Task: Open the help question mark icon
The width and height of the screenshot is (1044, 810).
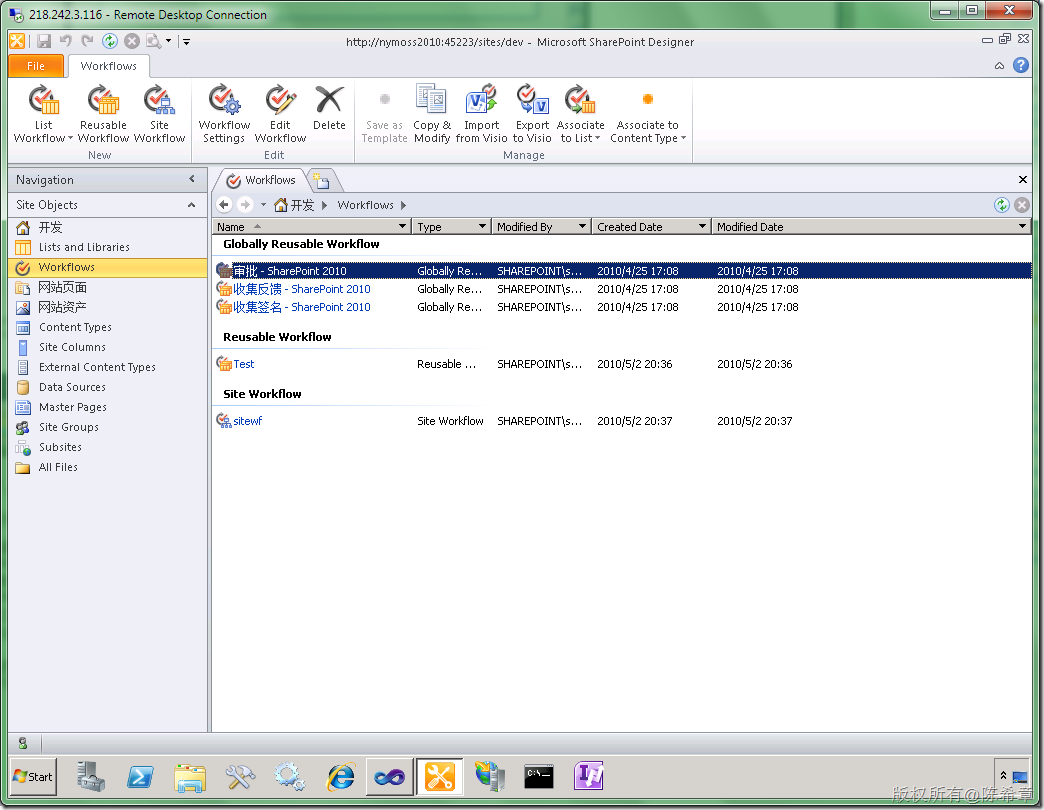Action: coord(1021,65)
